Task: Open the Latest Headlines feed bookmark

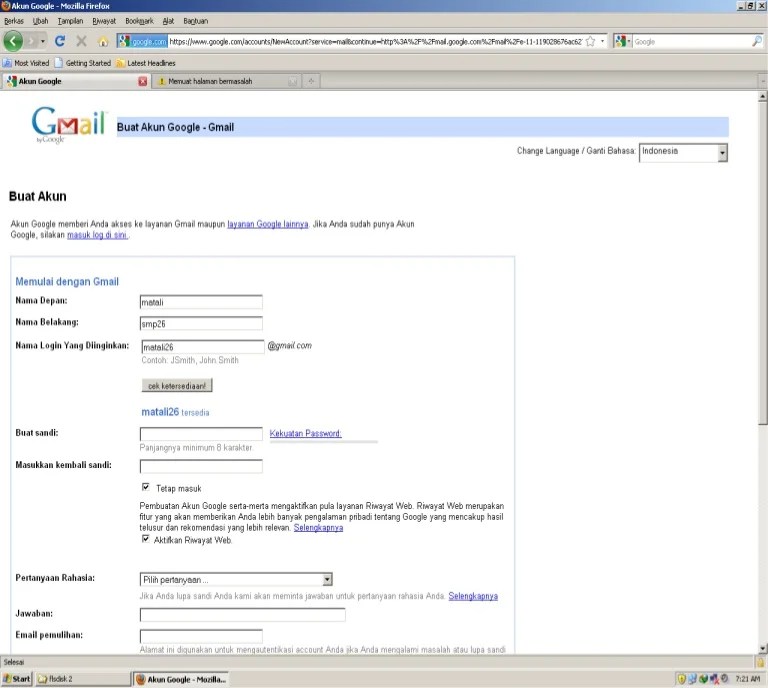Action: tap(145, 63)
